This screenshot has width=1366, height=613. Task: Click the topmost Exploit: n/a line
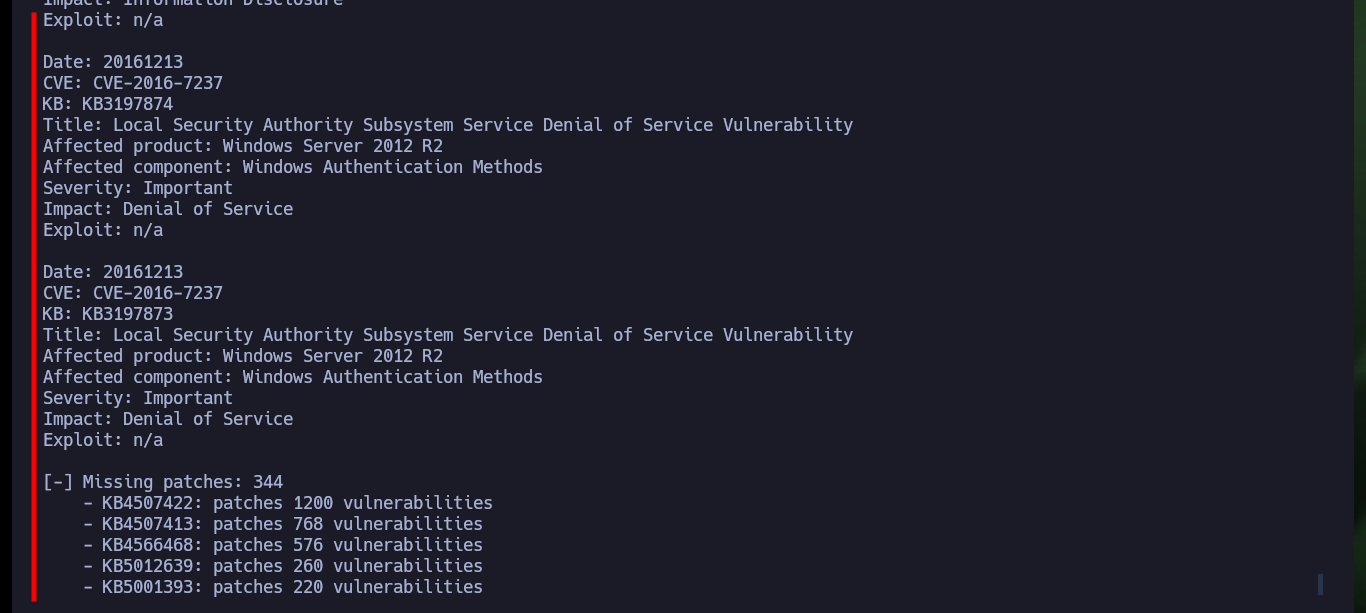click(103, 20)
